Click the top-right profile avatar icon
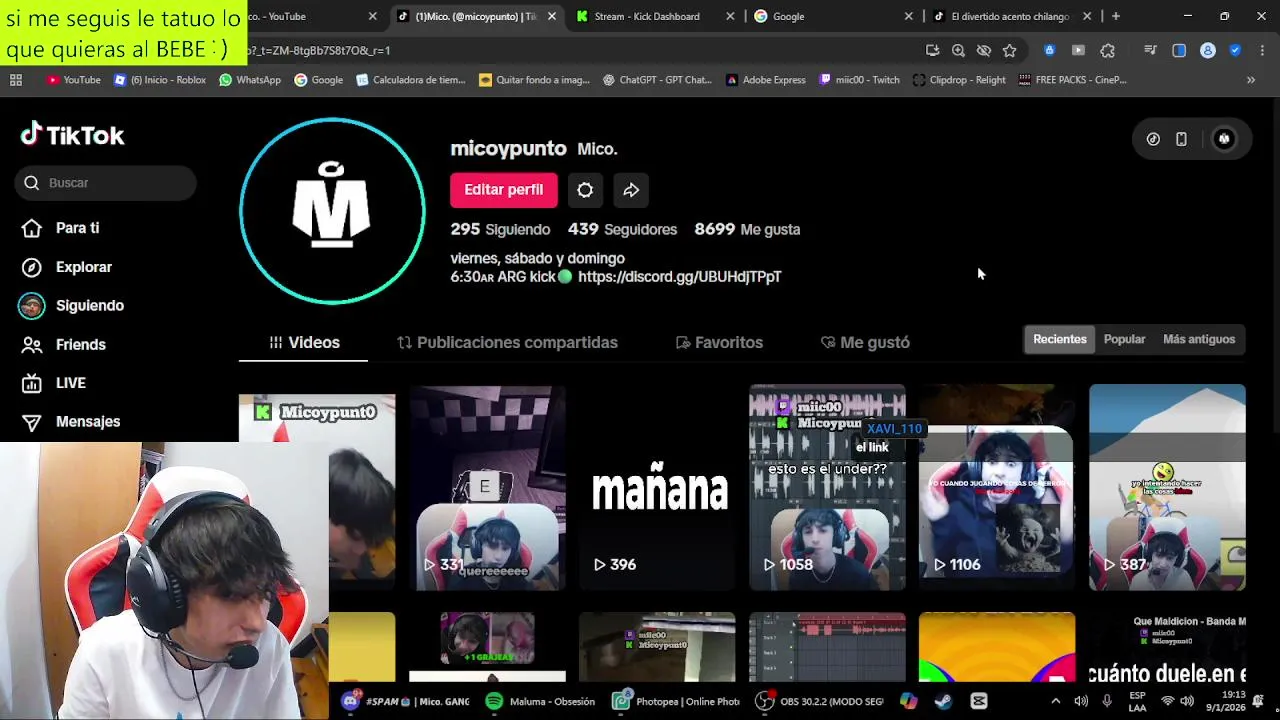Viewport: 1280px width, 720px height. 1224,139
